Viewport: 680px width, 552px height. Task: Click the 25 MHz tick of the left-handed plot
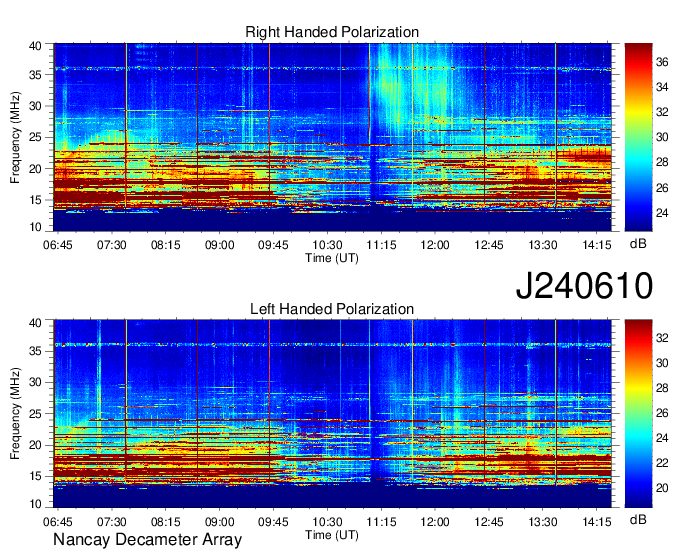(35, 414)
